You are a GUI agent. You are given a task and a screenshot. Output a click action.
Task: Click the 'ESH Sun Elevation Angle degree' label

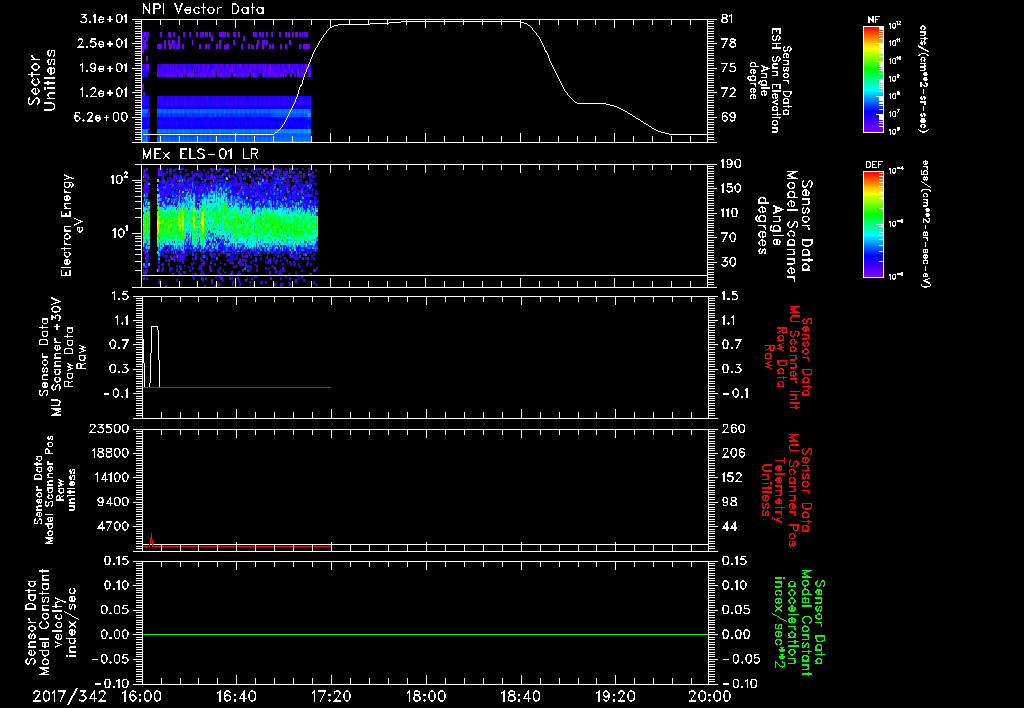[x=769, y=80]
